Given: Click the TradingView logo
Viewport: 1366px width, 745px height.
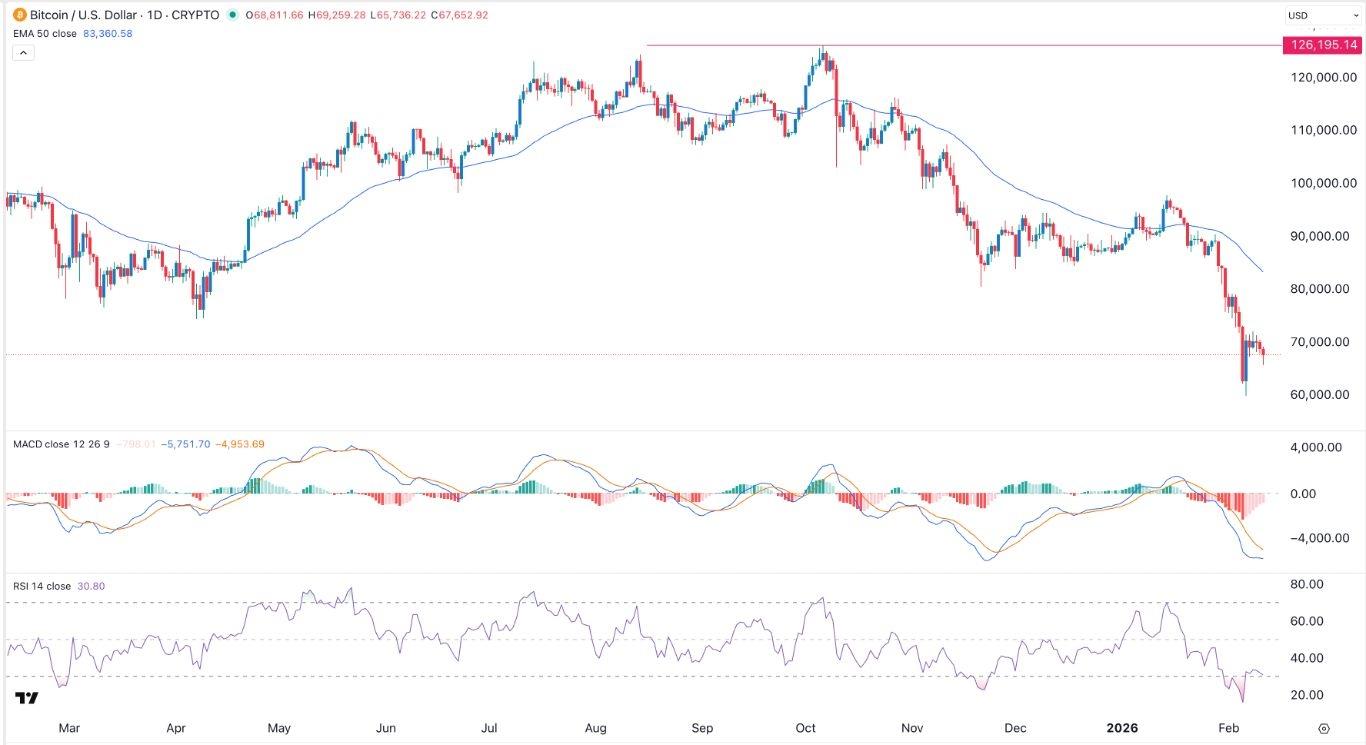Looking at the screenshot, I should click(x=27, y=697).
